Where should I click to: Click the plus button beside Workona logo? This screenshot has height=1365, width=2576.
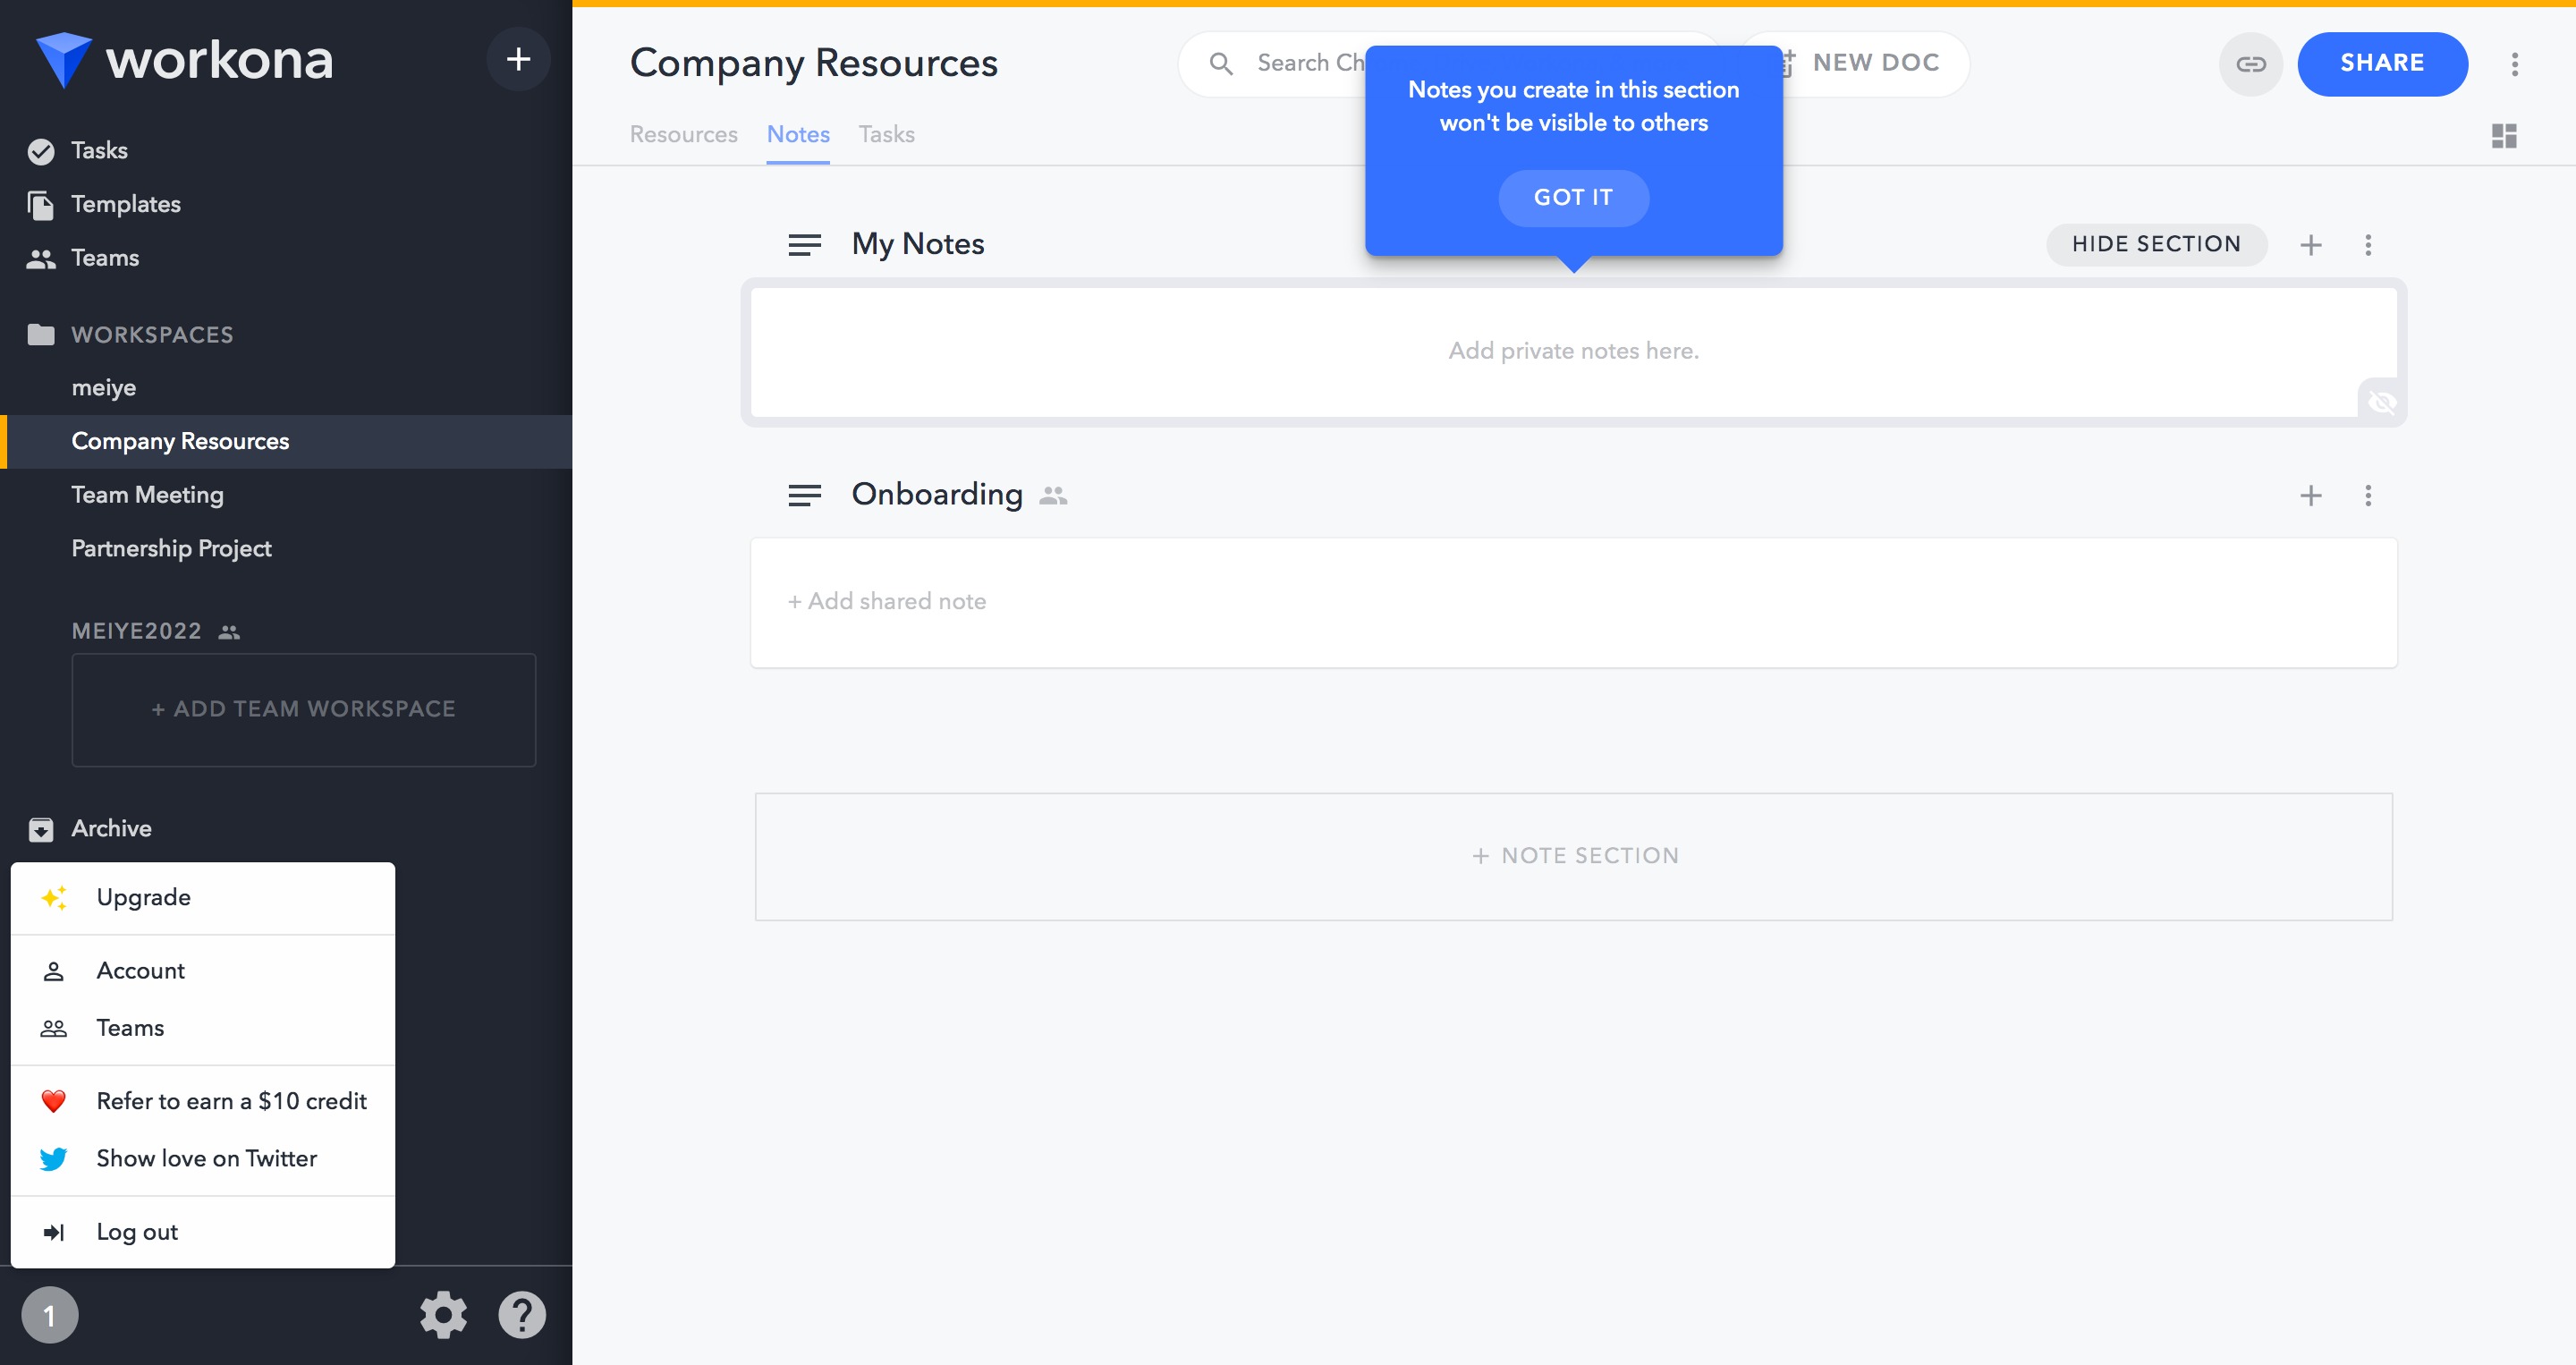518,59
